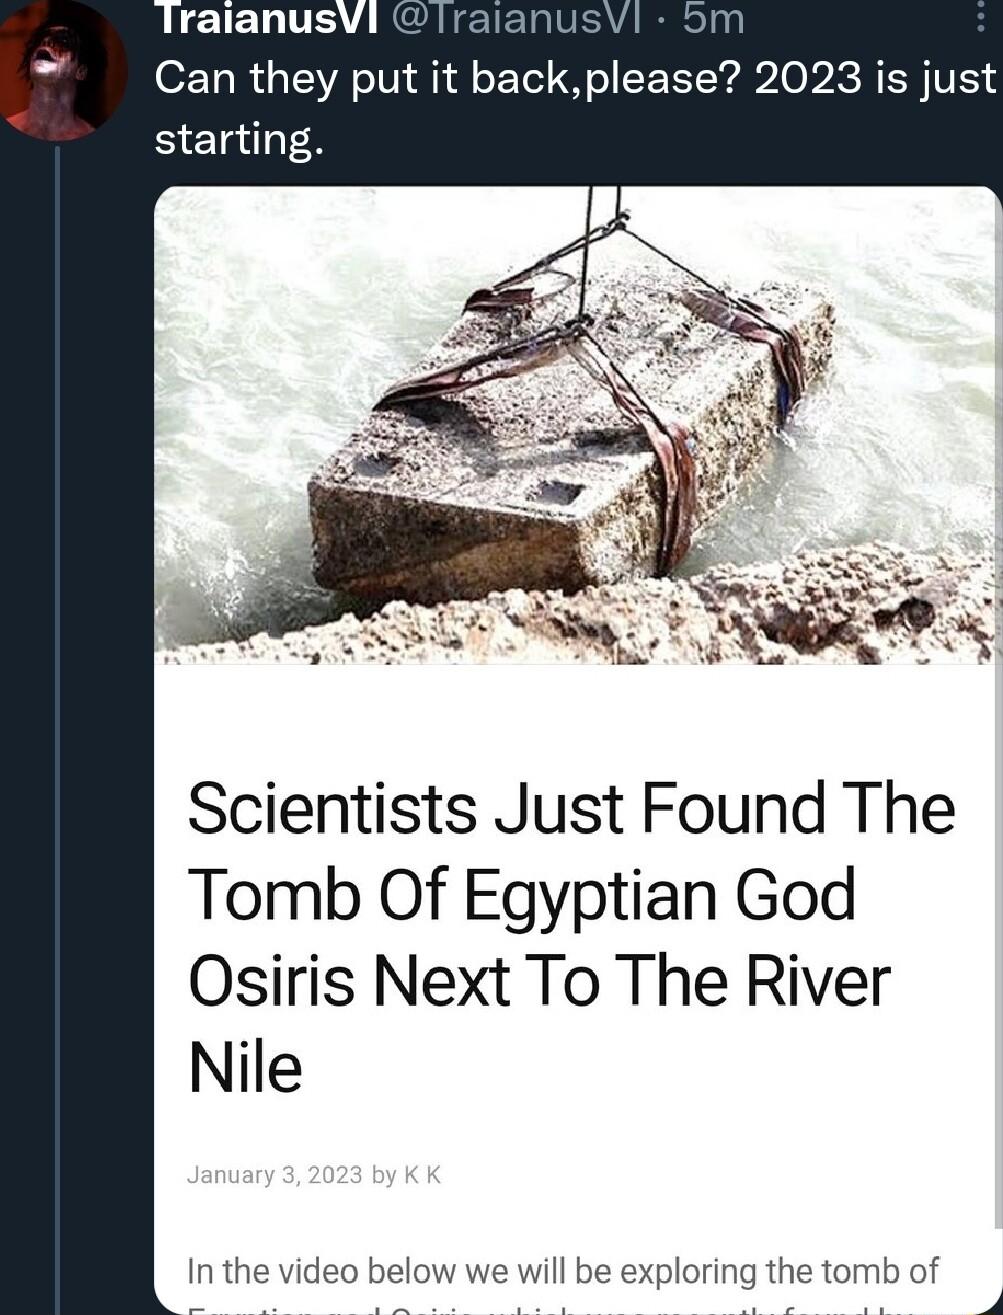Click the 'January 3, 2023' article date
Screen dimensions: 1003x1315
pyautogui.click(x=274, y=1175)
